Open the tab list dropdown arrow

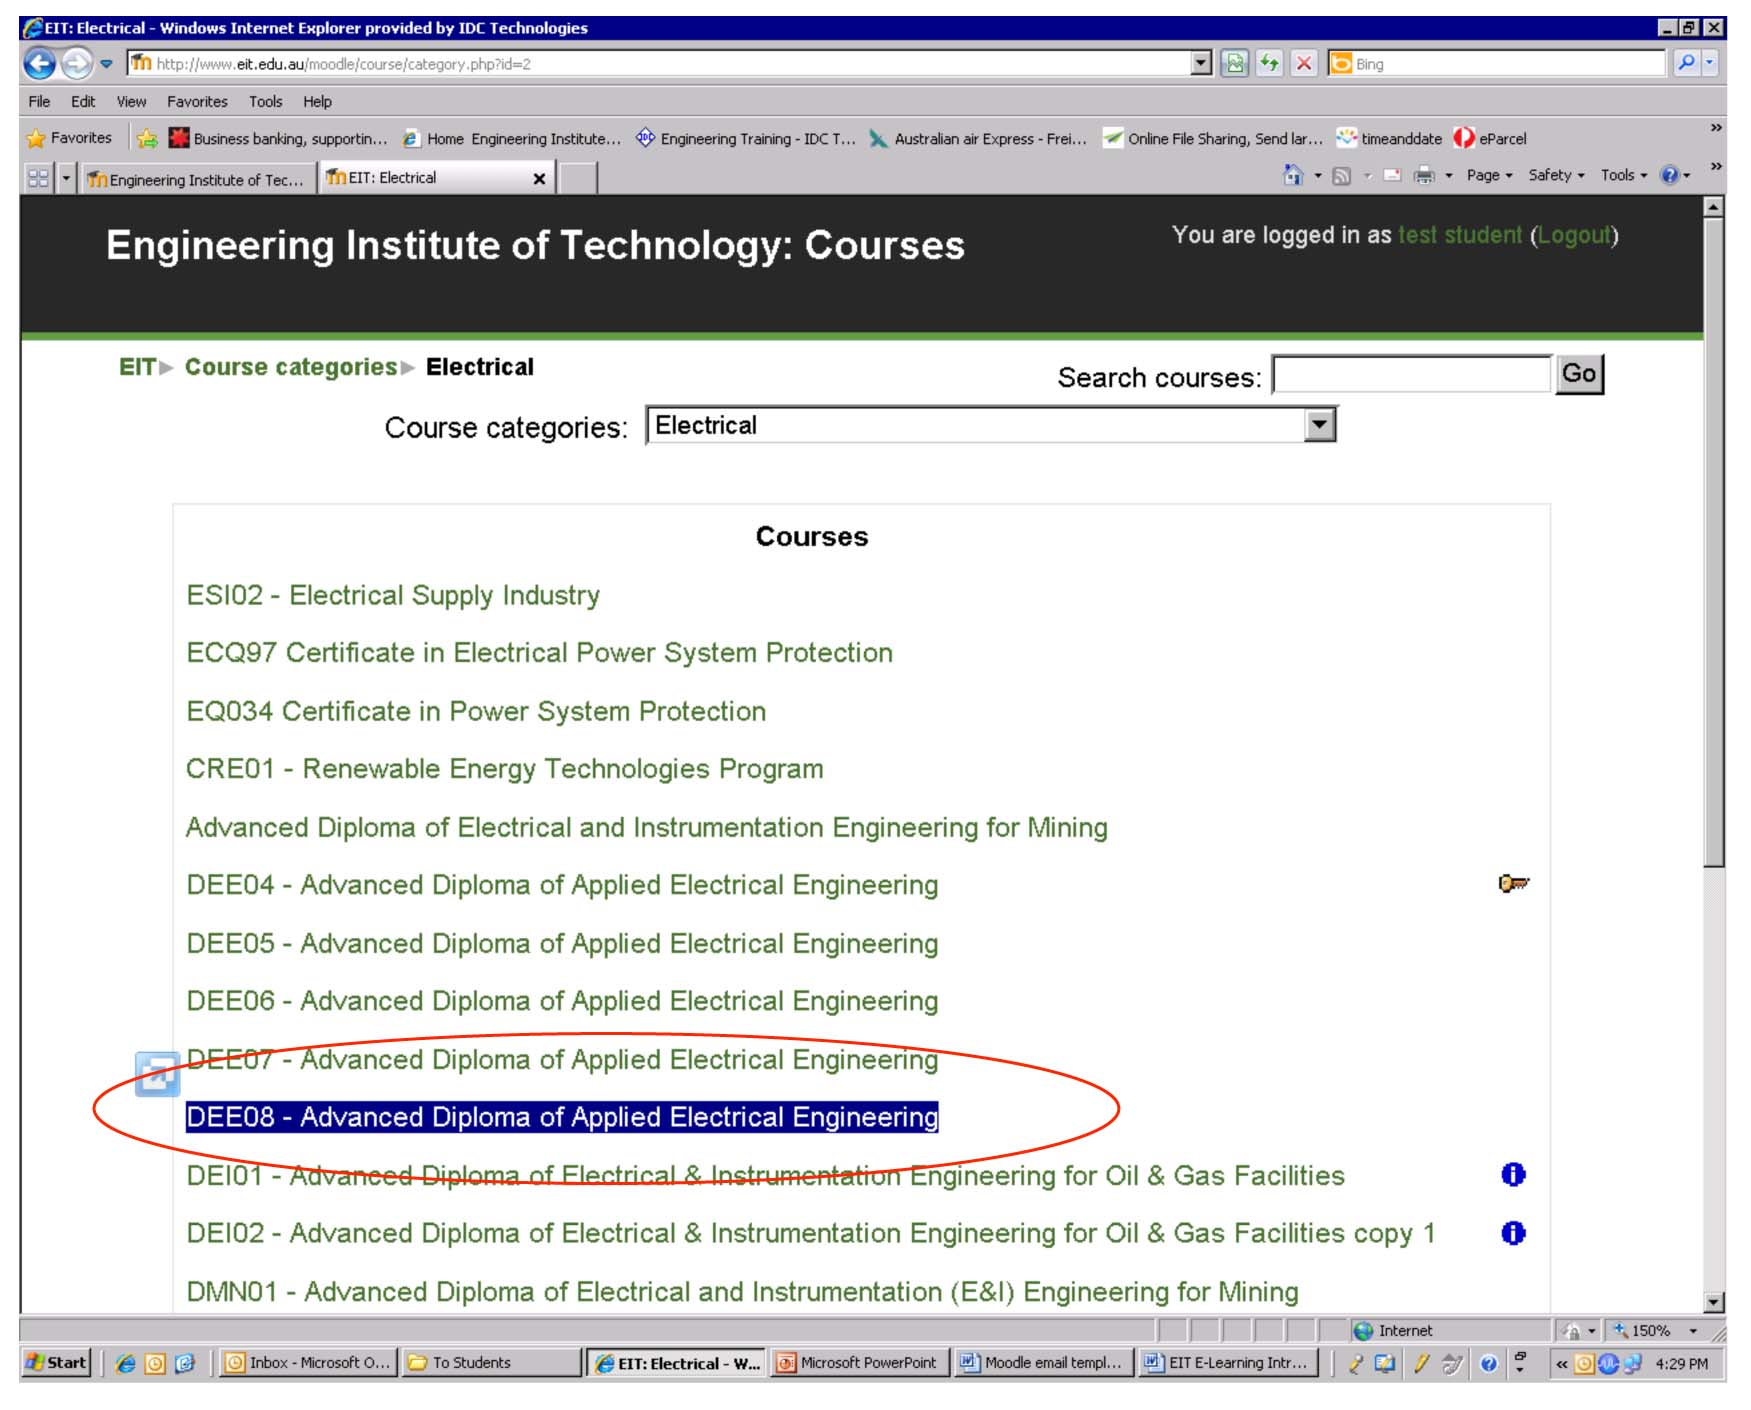pos(66,178)
